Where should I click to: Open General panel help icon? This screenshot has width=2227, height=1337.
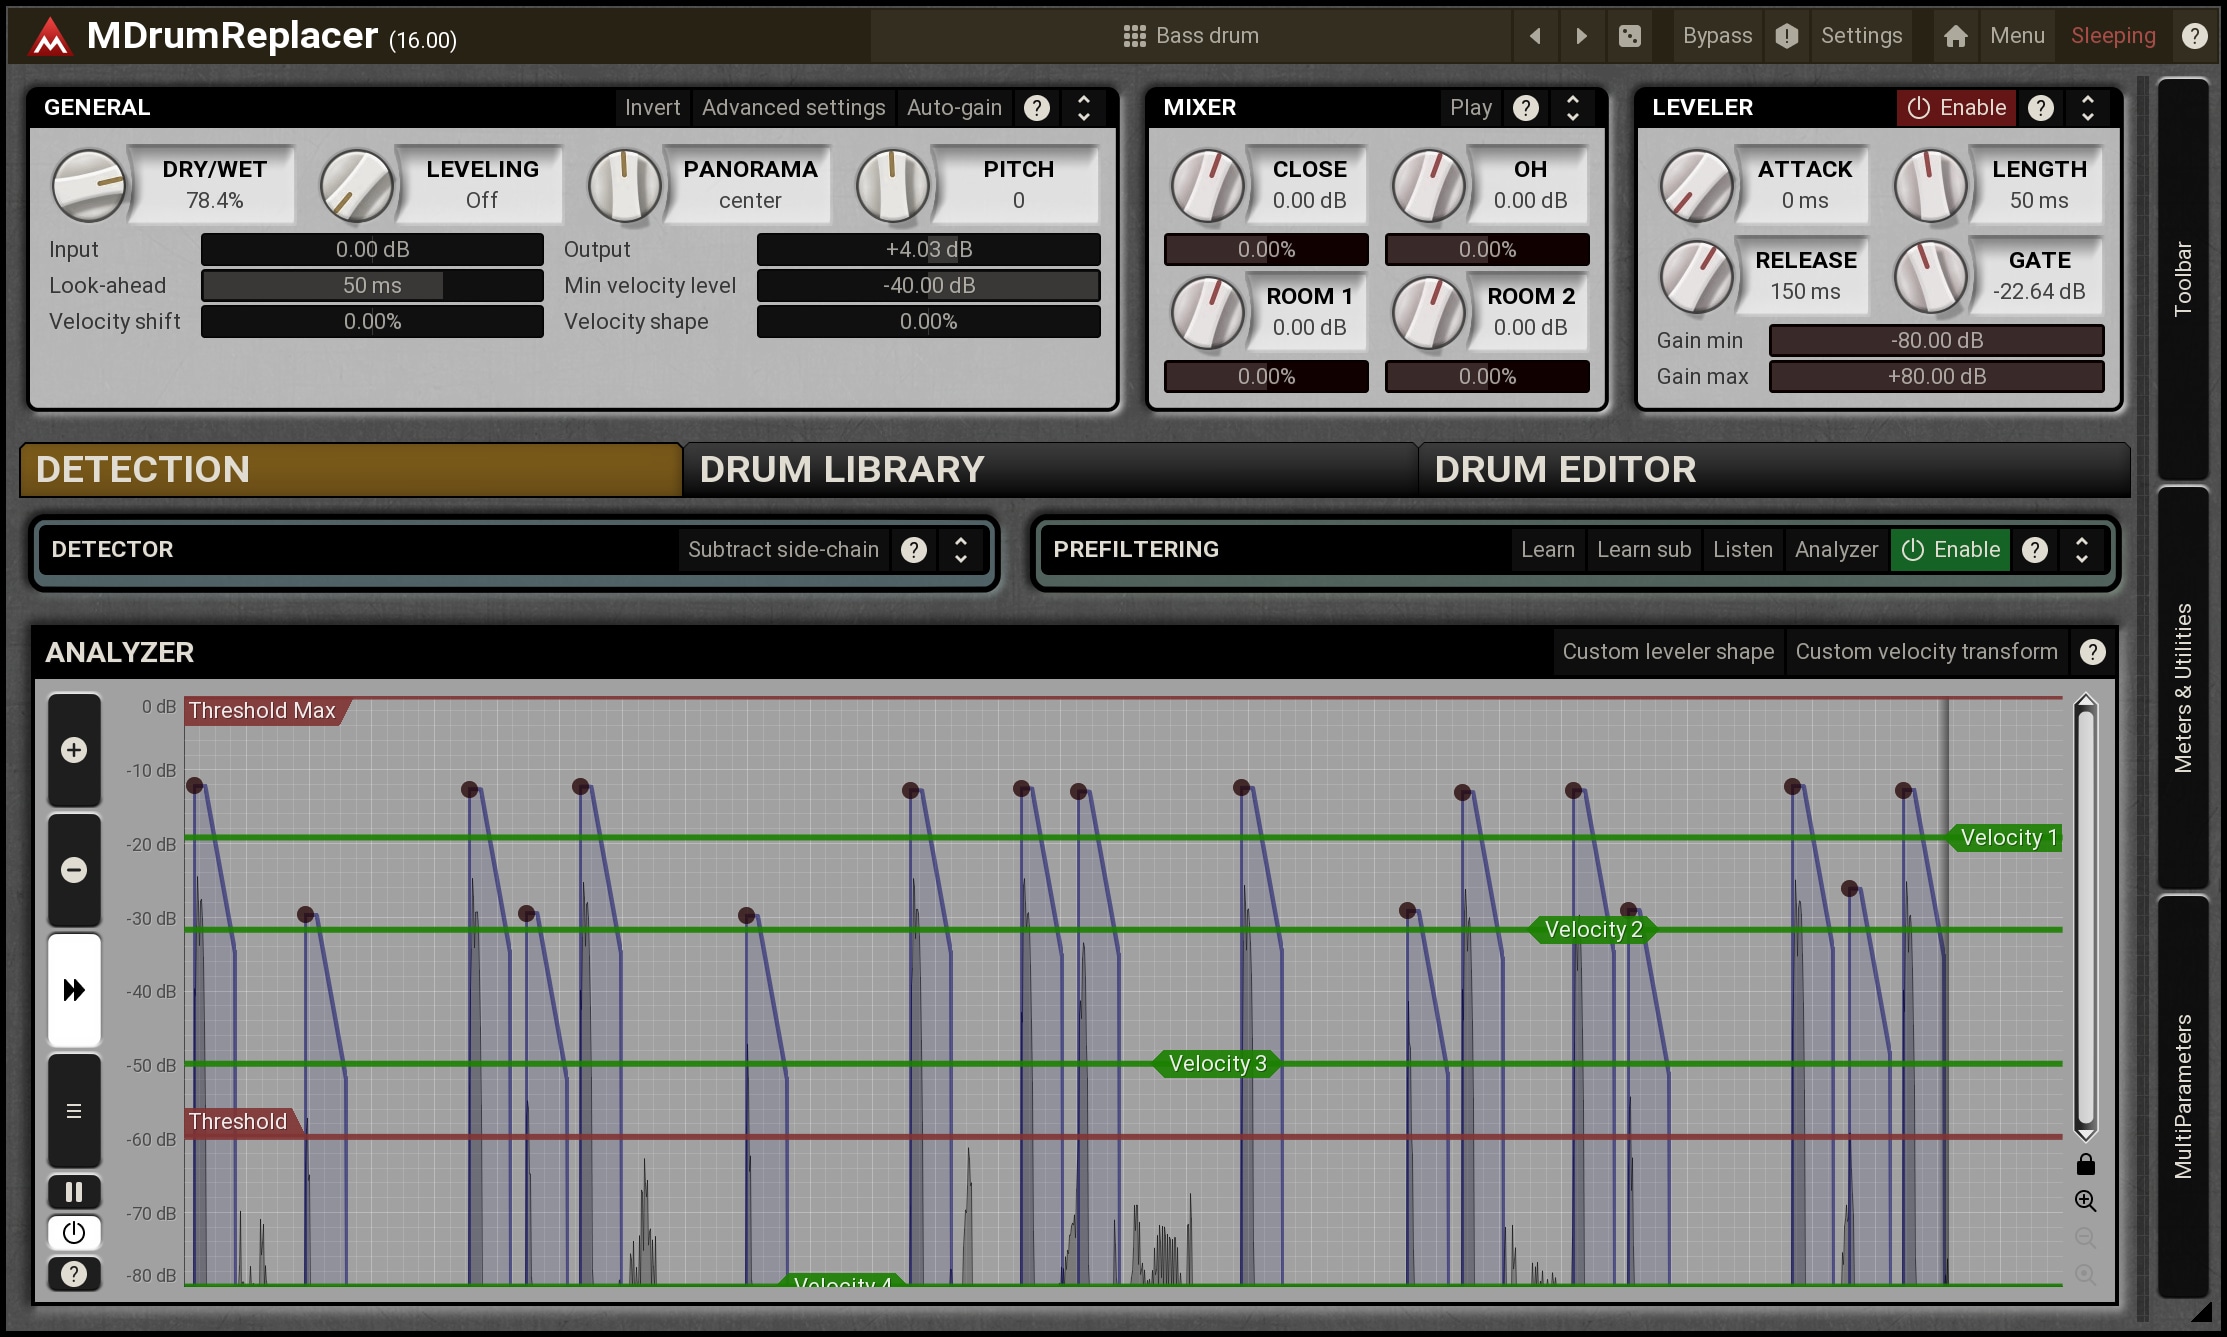coord(1037,108)
